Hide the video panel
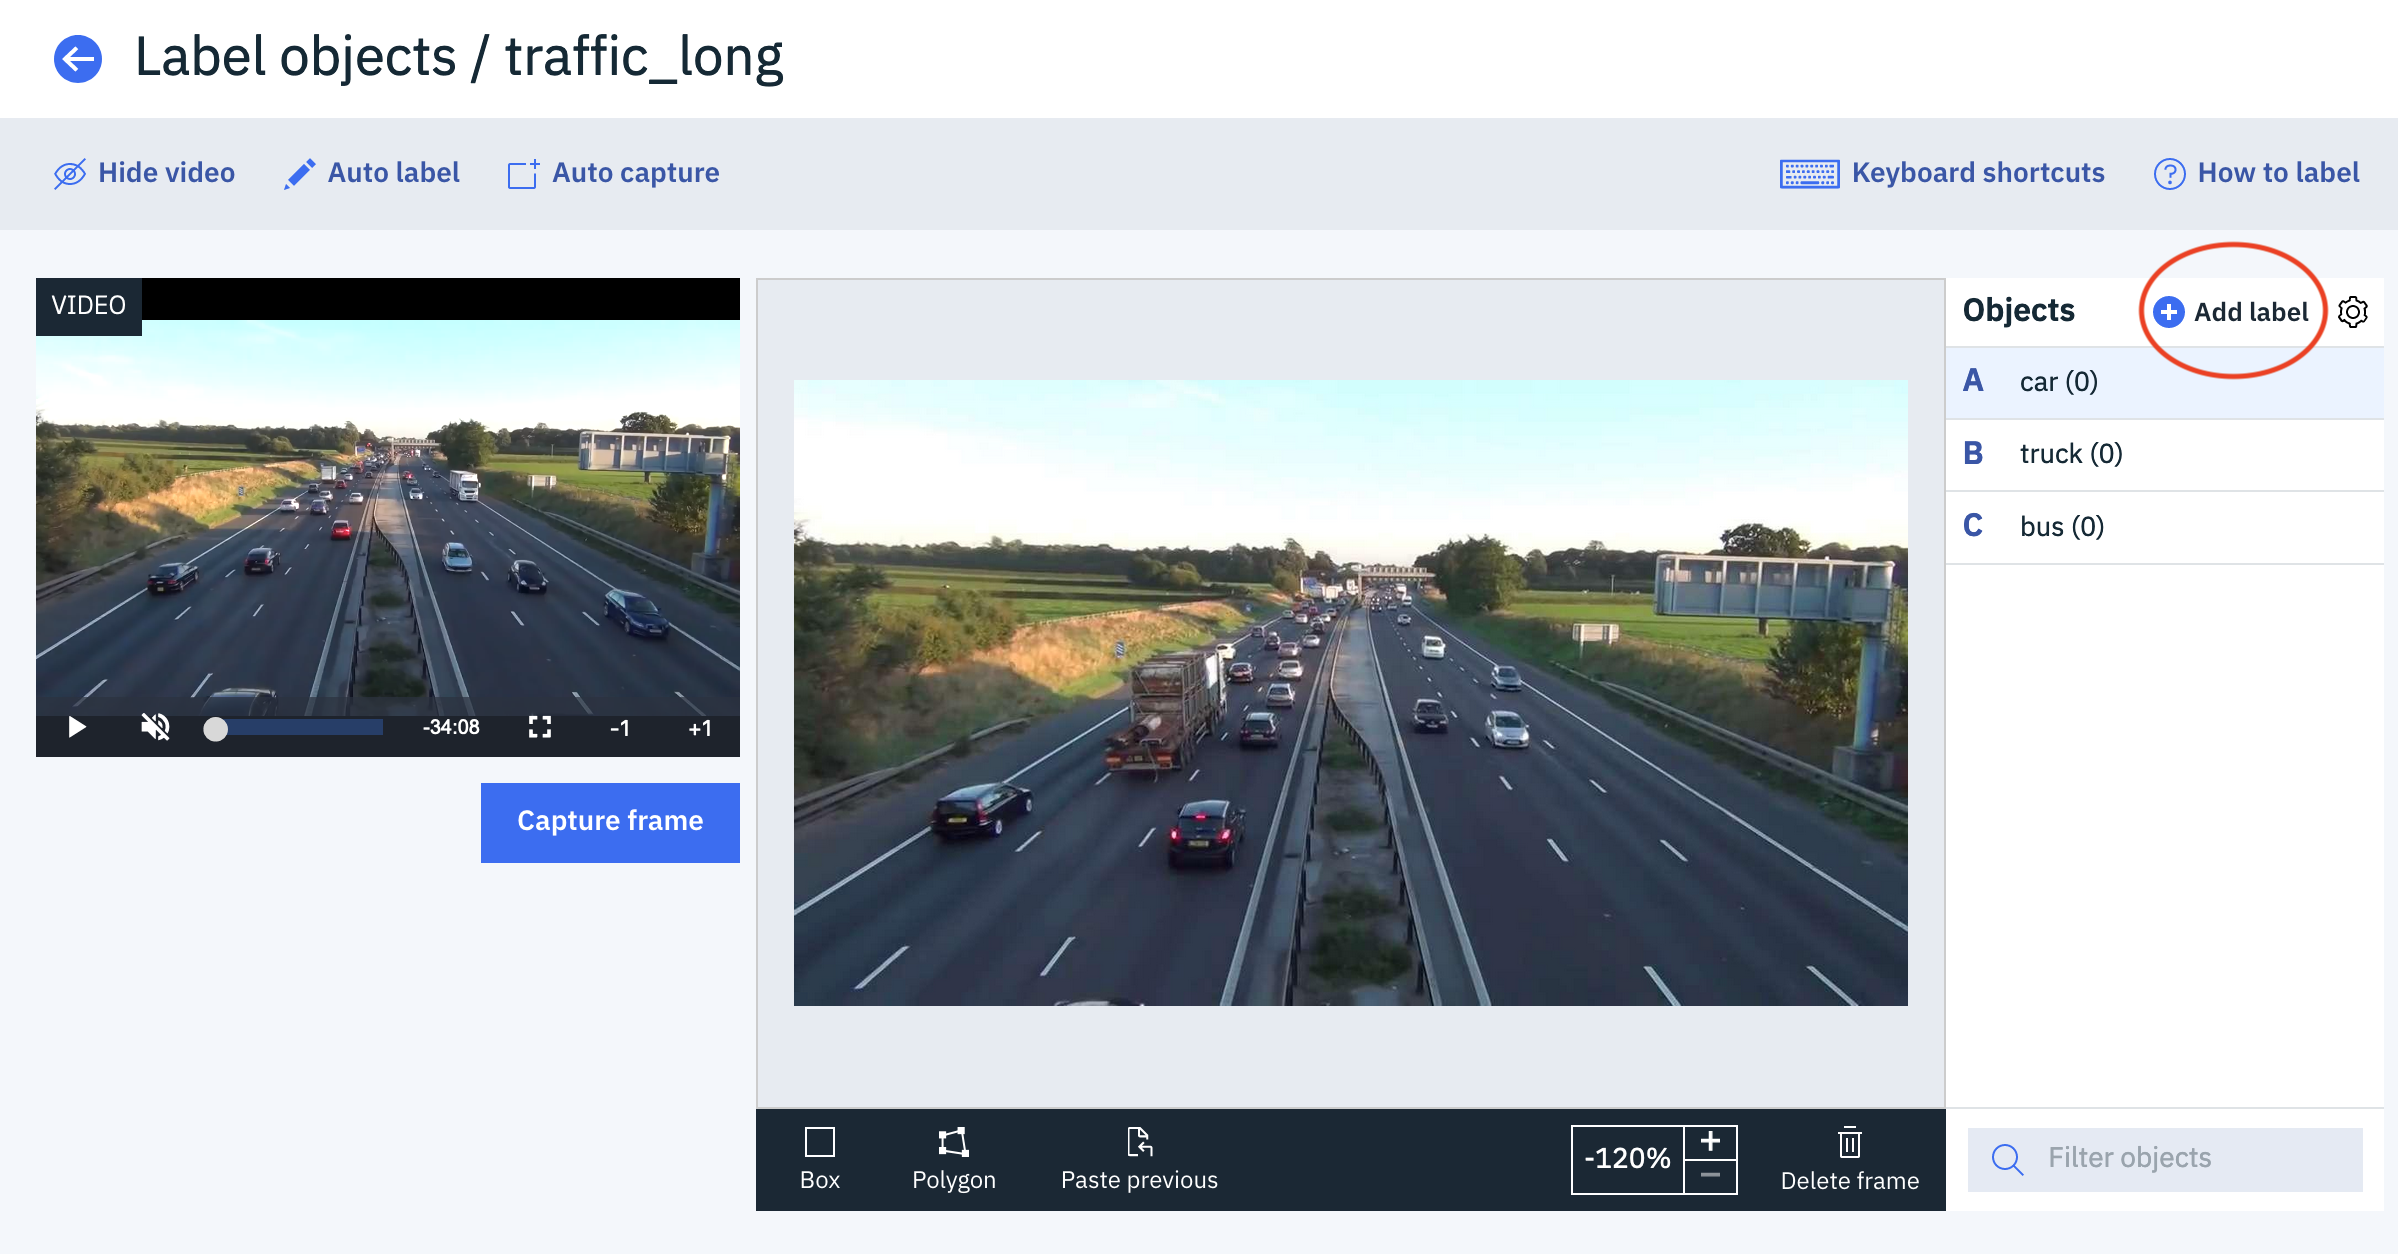 [145, 173]
